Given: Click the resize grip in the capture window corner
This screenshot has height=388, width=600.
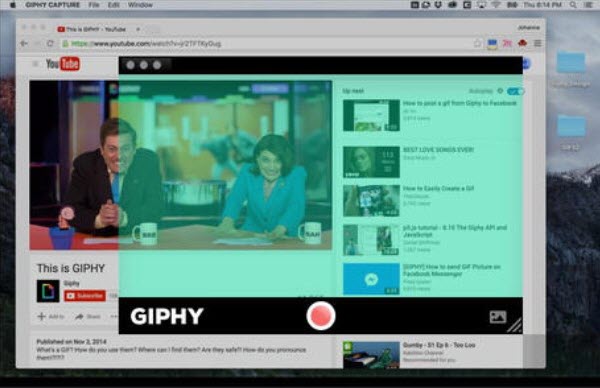Looking at the screenshot, I should pos(515,326).
